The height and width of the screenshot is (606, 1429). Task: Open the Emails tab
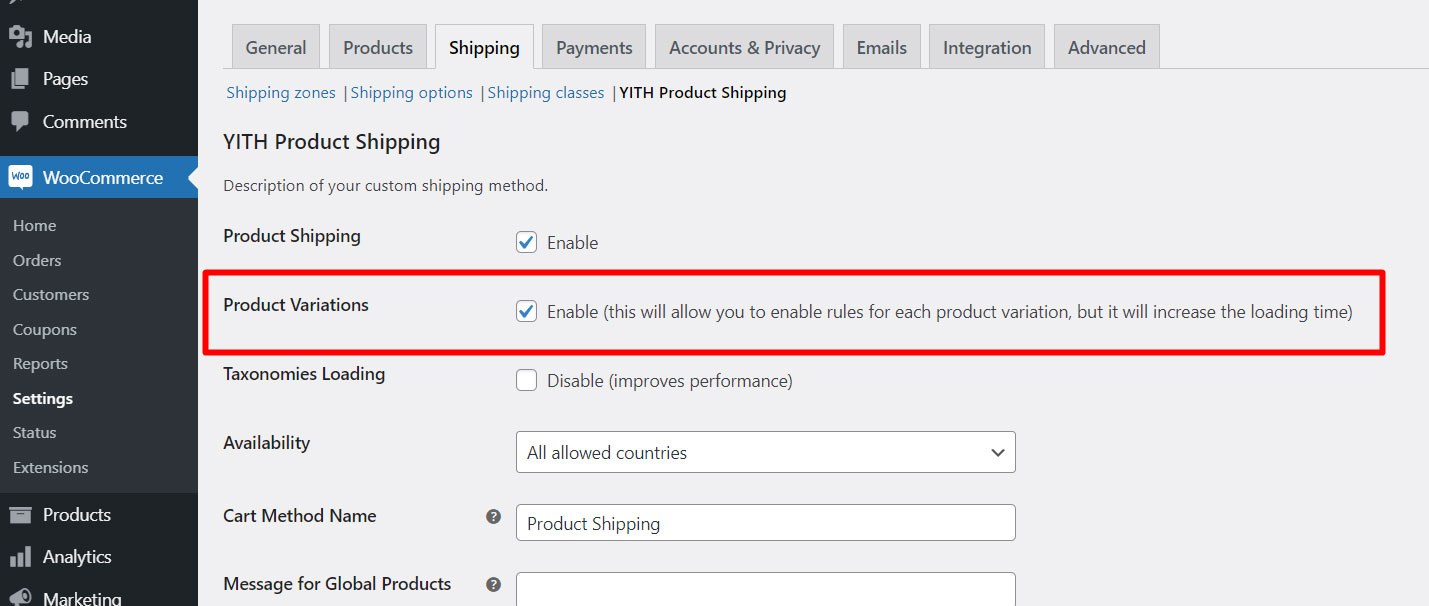click(882, 47)
